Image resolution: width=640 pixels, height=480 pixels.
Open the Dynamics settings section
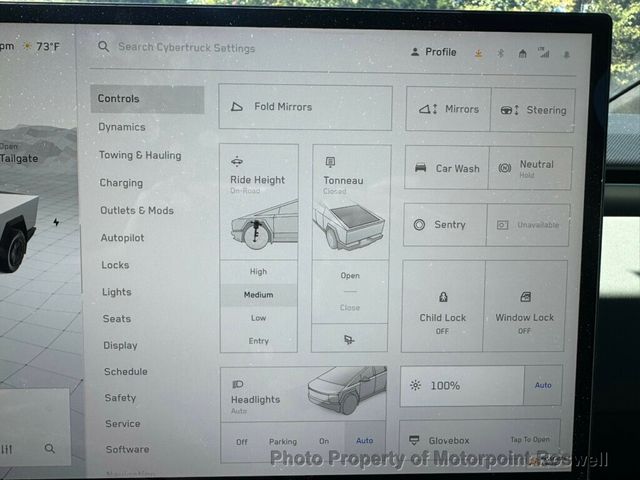[x=122, y=127]
